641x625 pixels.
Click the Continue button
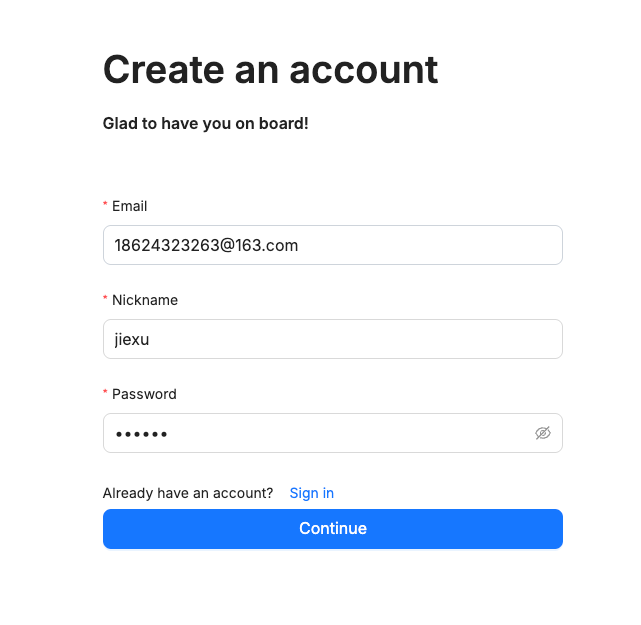(x=332, y=529)
